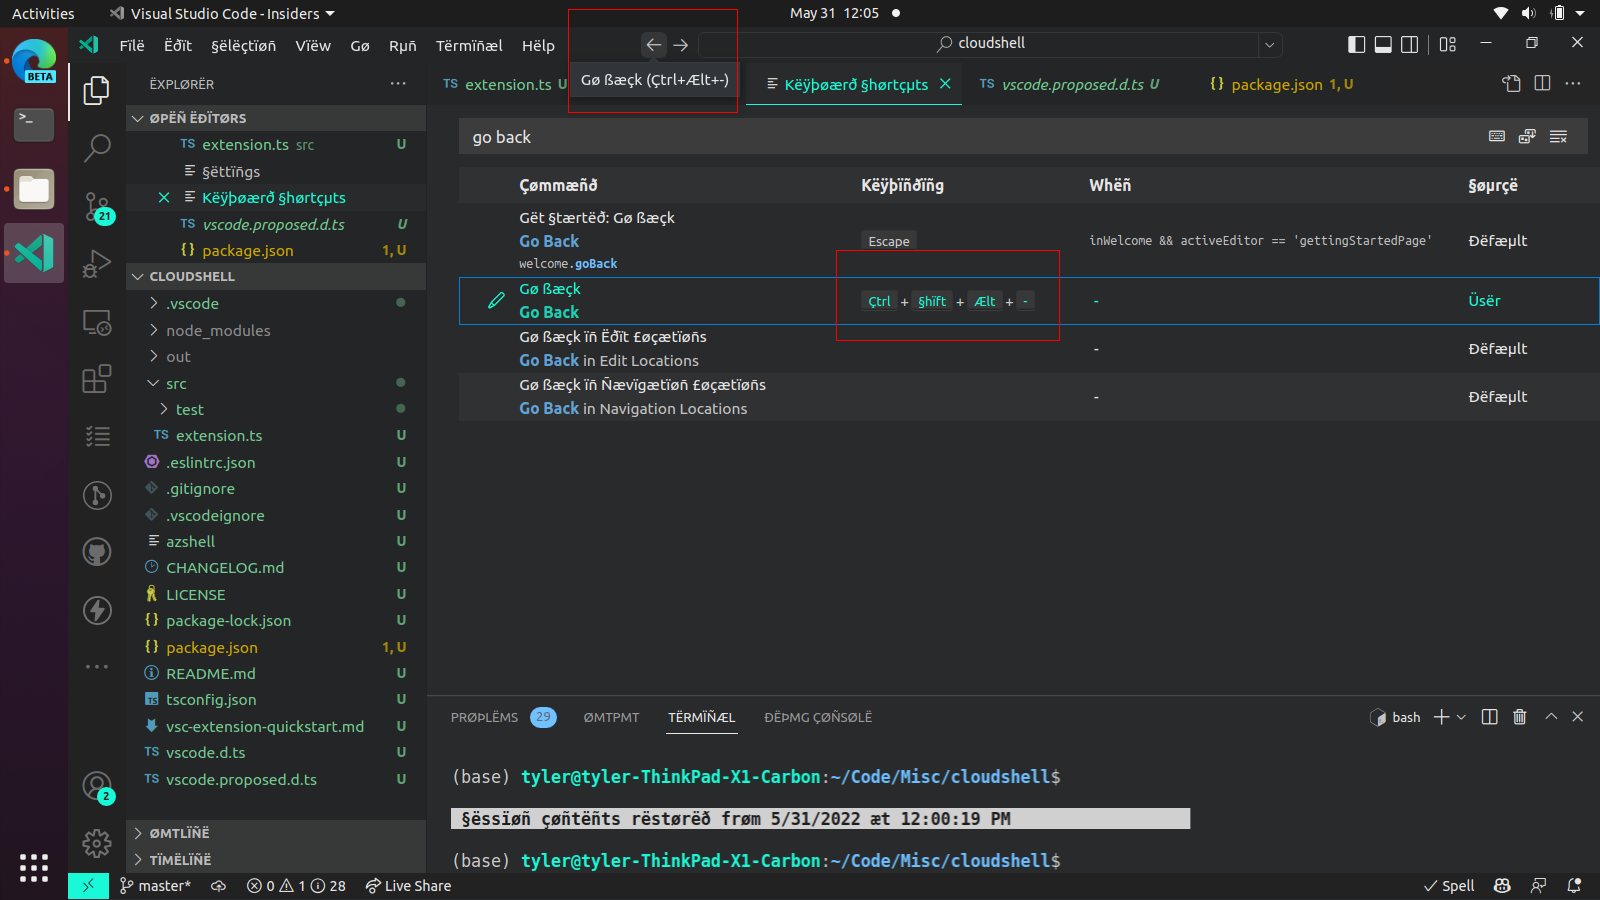Open the Search view in activity bar
Viewport: 1600px width, 900px height.
(x=96, y=148)
